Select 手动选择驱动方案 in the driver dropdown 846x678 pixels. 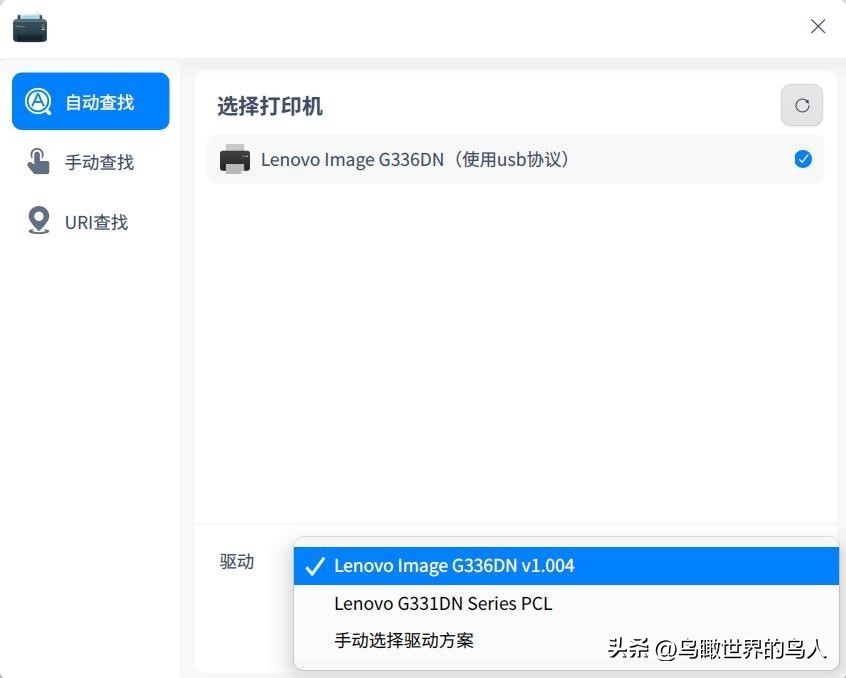(405, 641)
